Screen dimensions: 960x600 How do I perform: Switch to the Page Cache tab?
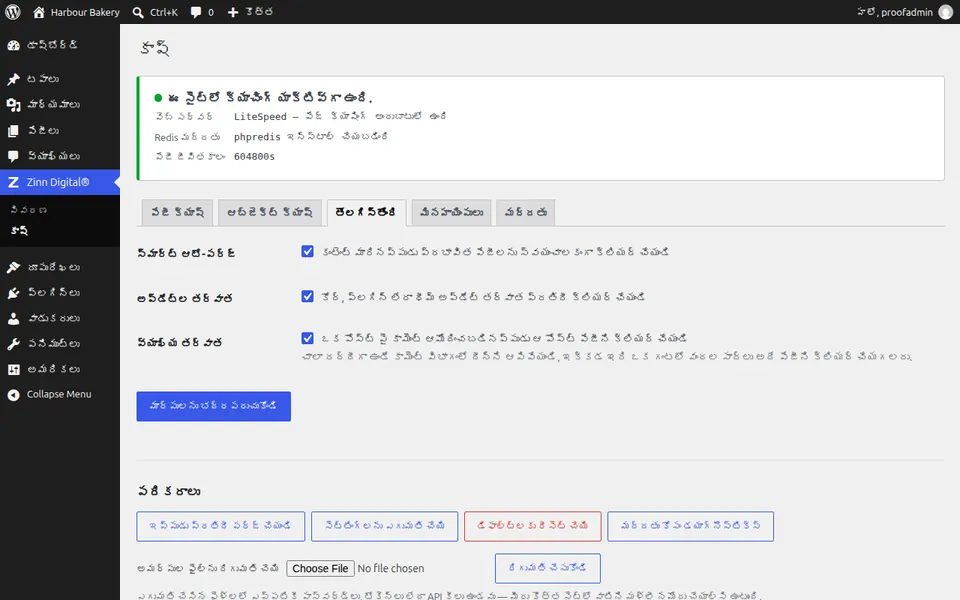tap(177, 212)
